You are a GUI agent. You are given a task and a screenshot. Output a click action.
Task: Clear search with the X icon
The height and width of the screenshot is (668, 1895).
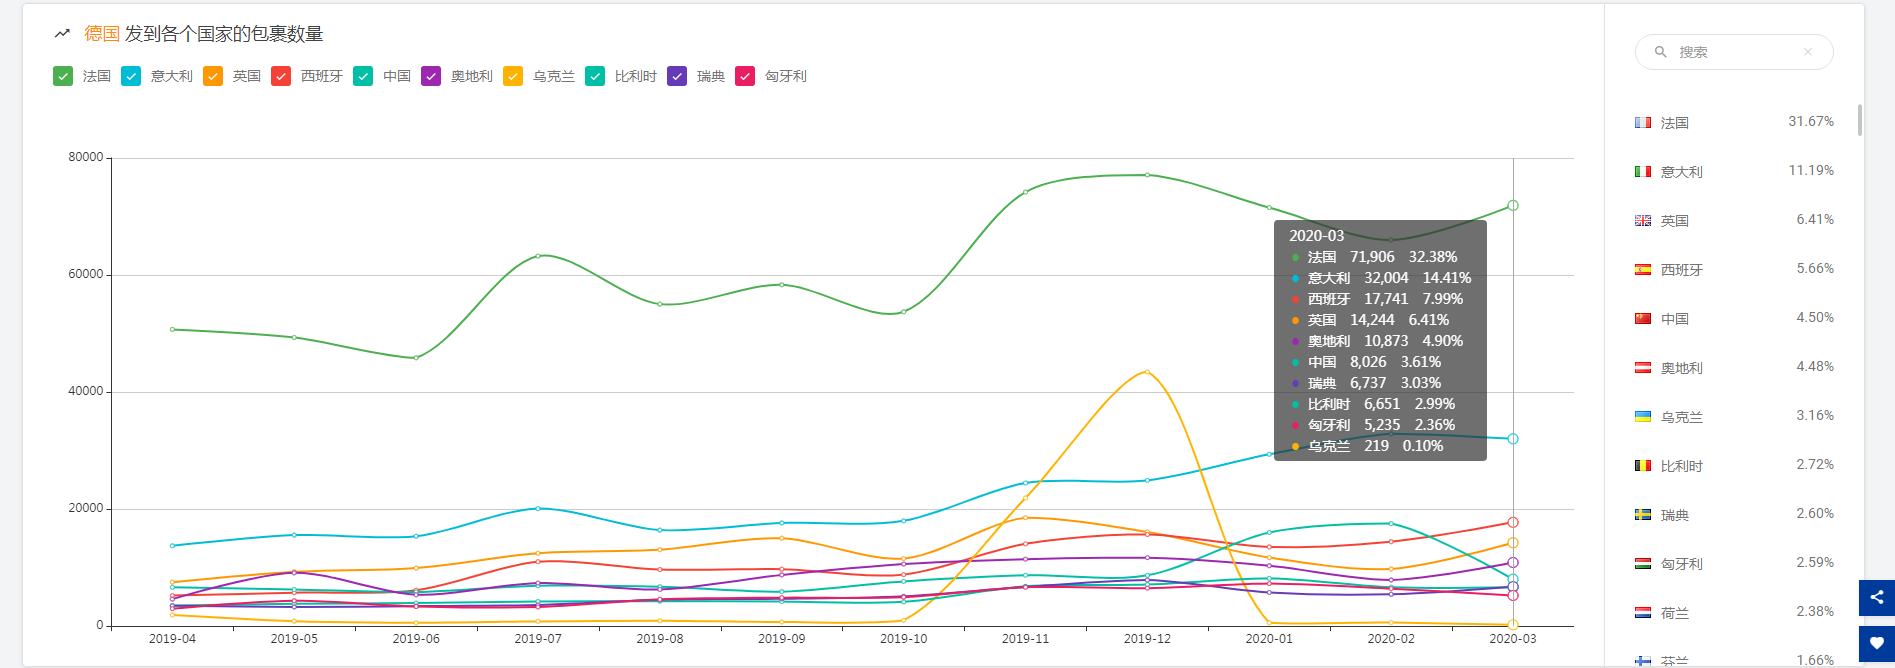[x=1808, y=52]
